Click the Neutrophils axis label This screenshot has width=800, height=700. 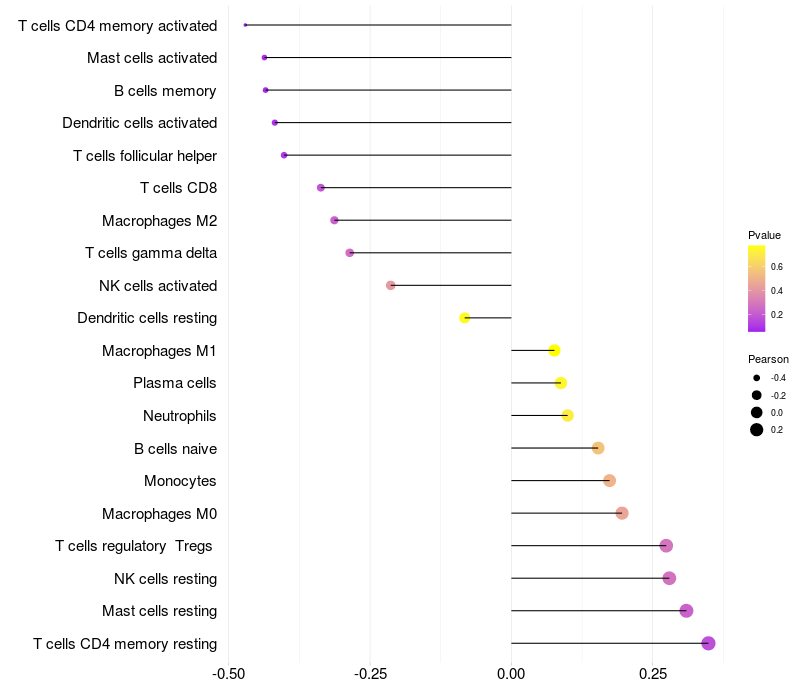click(x=180, y=416)
